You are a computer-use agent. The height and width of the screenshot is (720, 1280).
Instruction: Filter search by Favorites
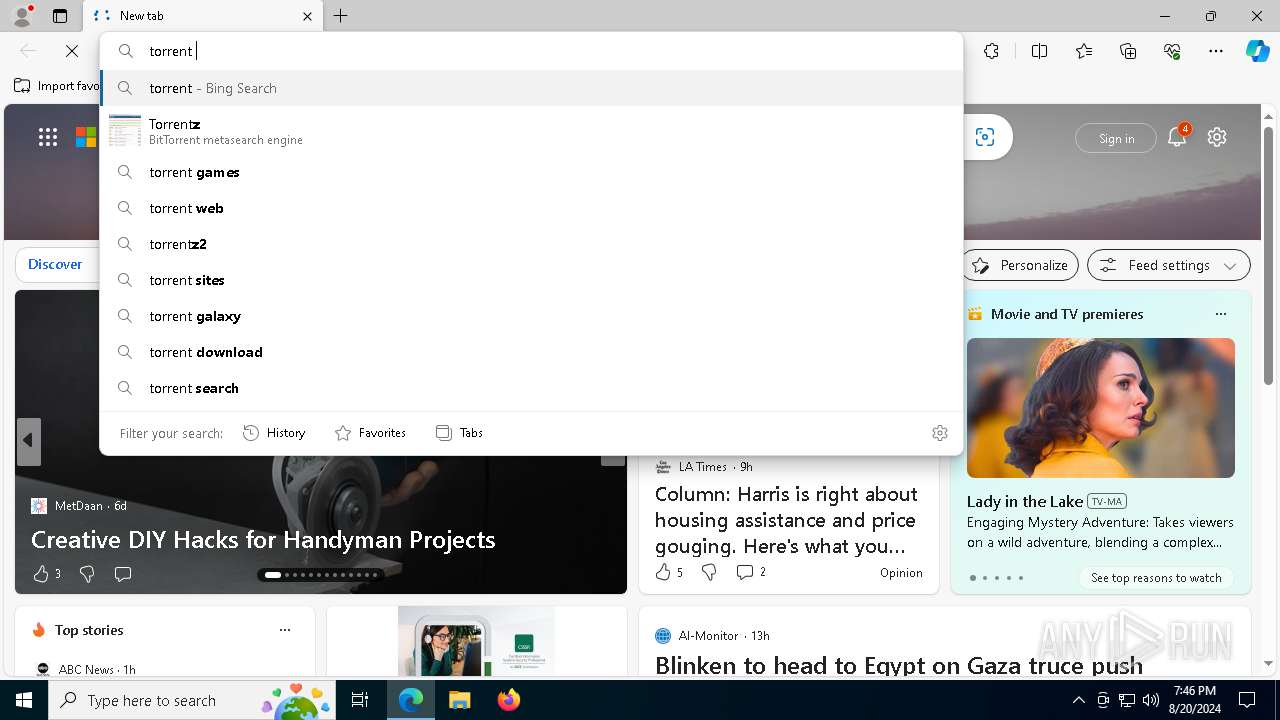[370, 433]
